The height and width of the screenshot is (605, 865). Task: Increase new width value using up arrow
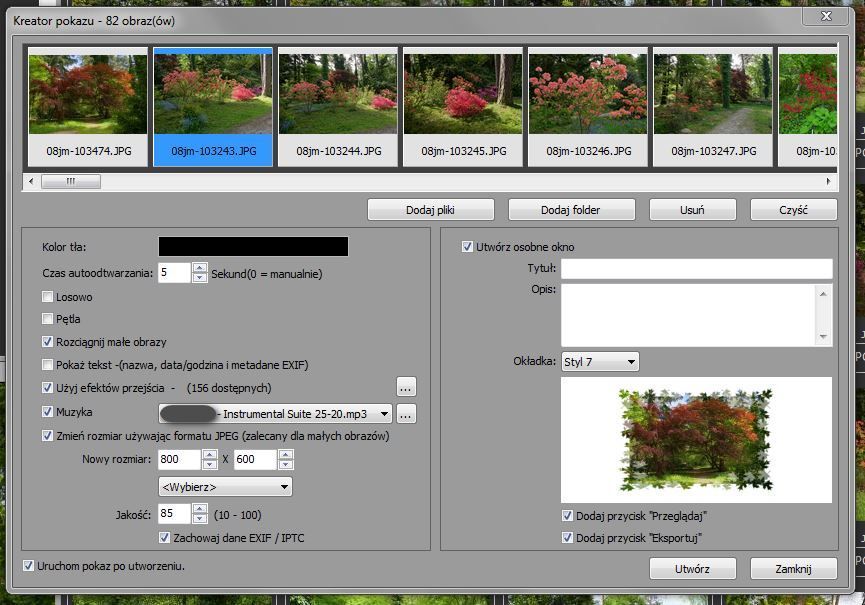[x=209, y=455]
